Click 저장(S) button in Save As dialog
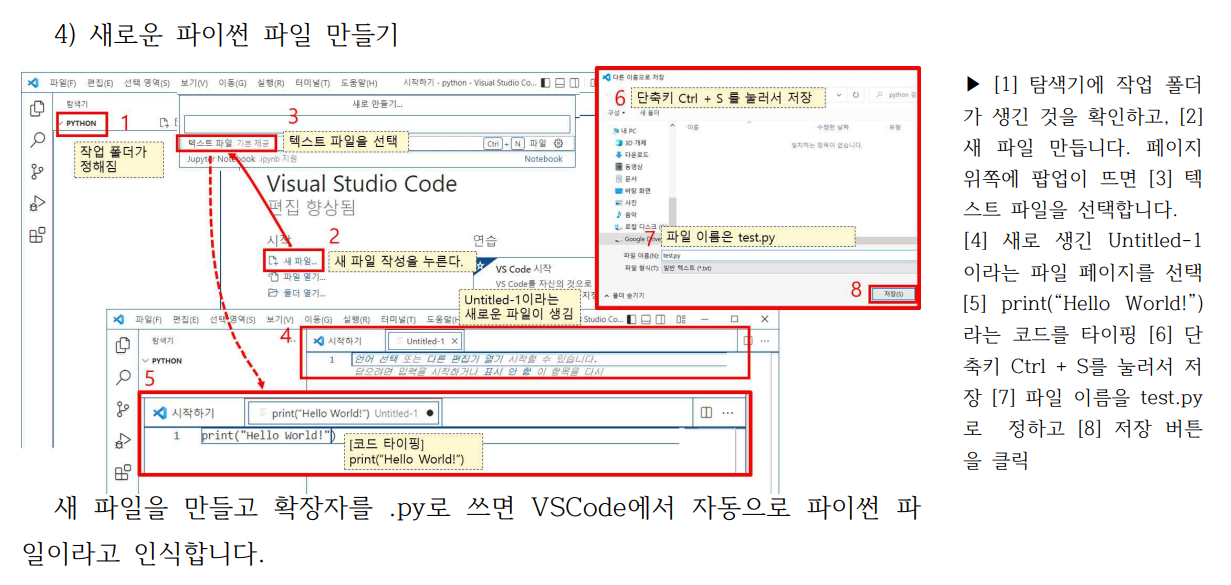 pos(893,294)
